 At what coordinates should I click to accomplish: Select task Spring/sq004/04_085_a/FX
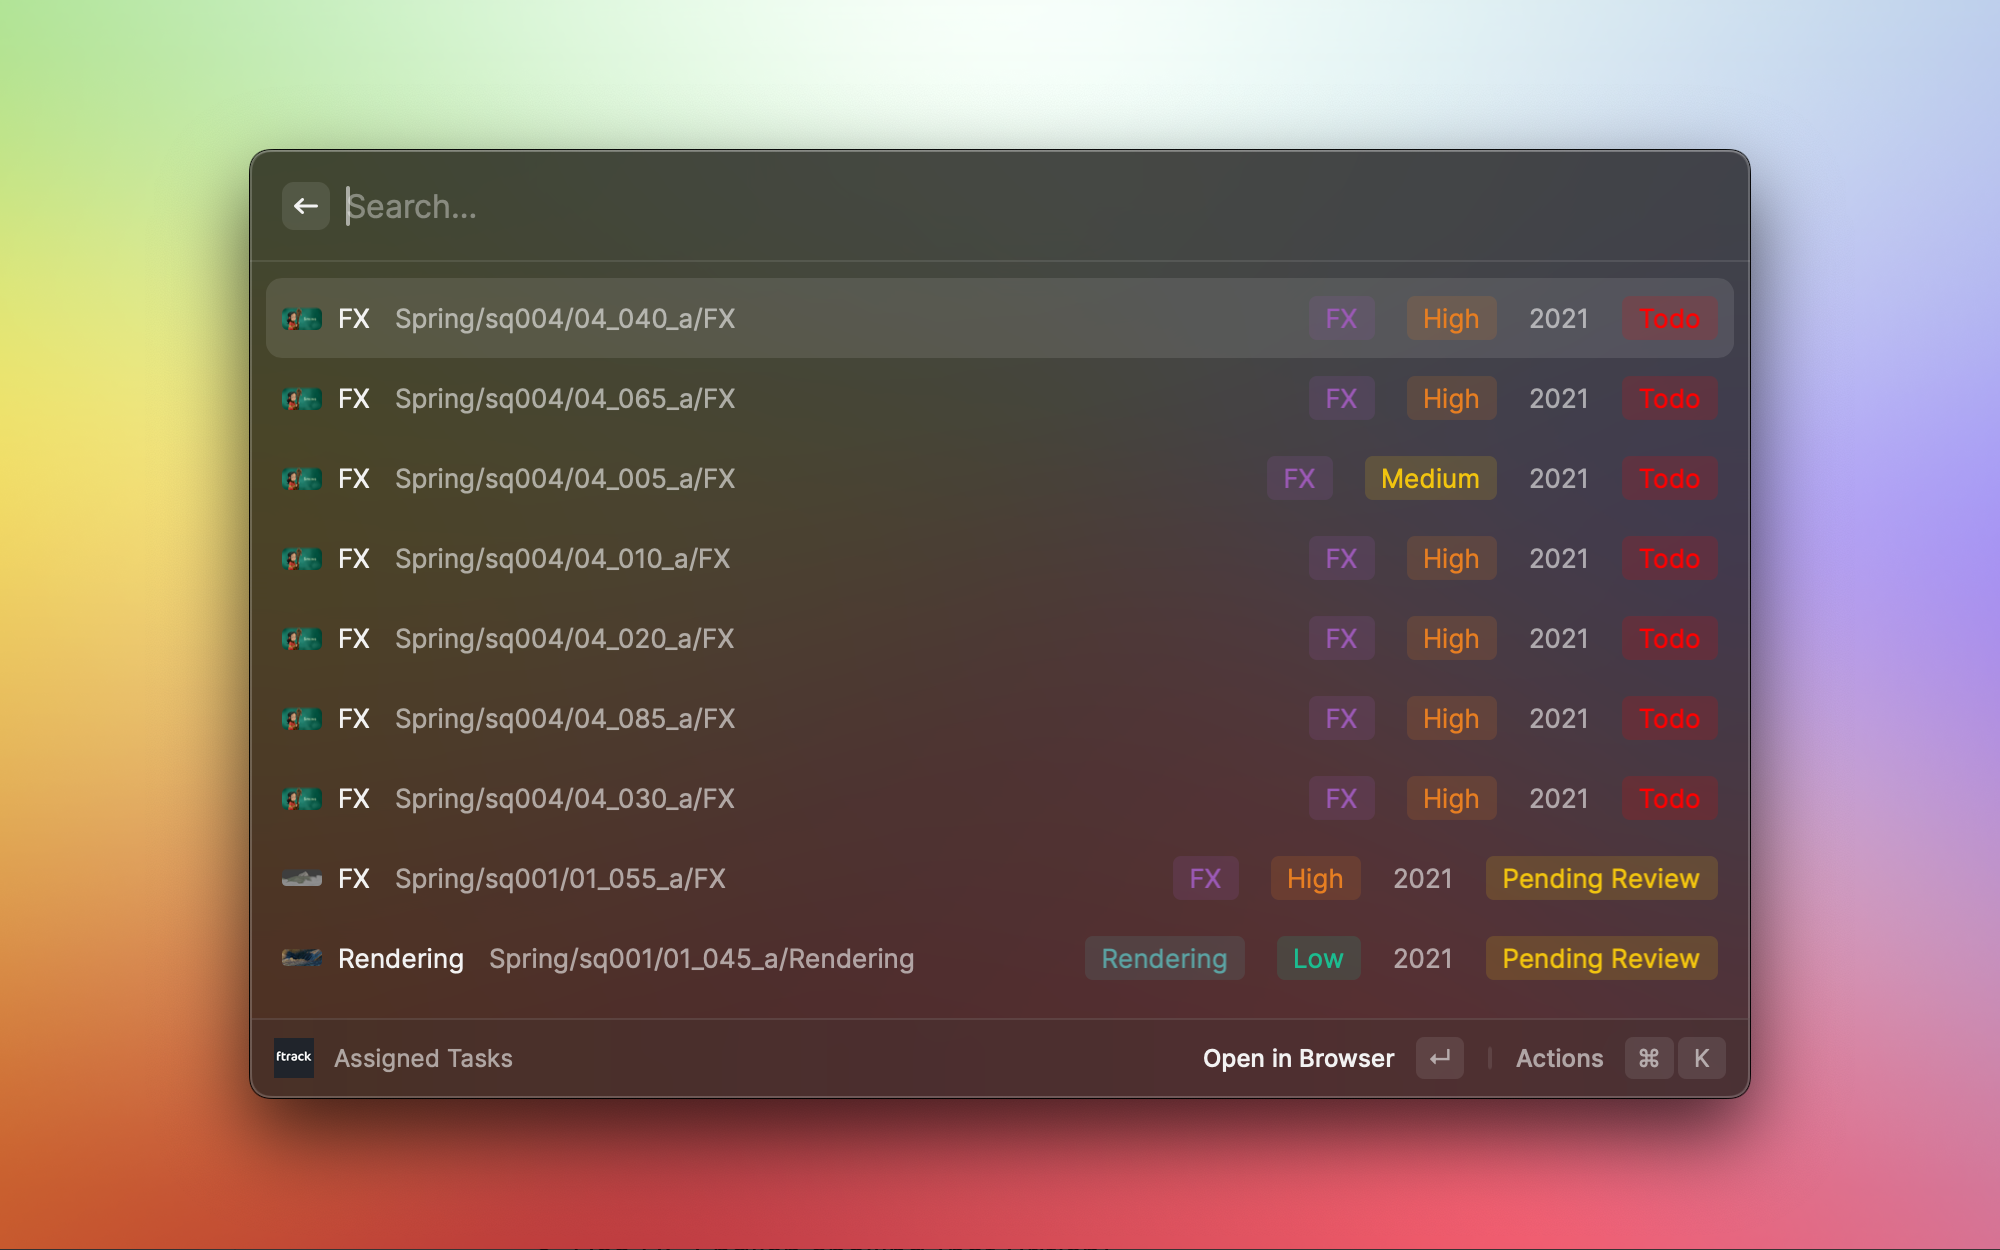tap(565, 719)
